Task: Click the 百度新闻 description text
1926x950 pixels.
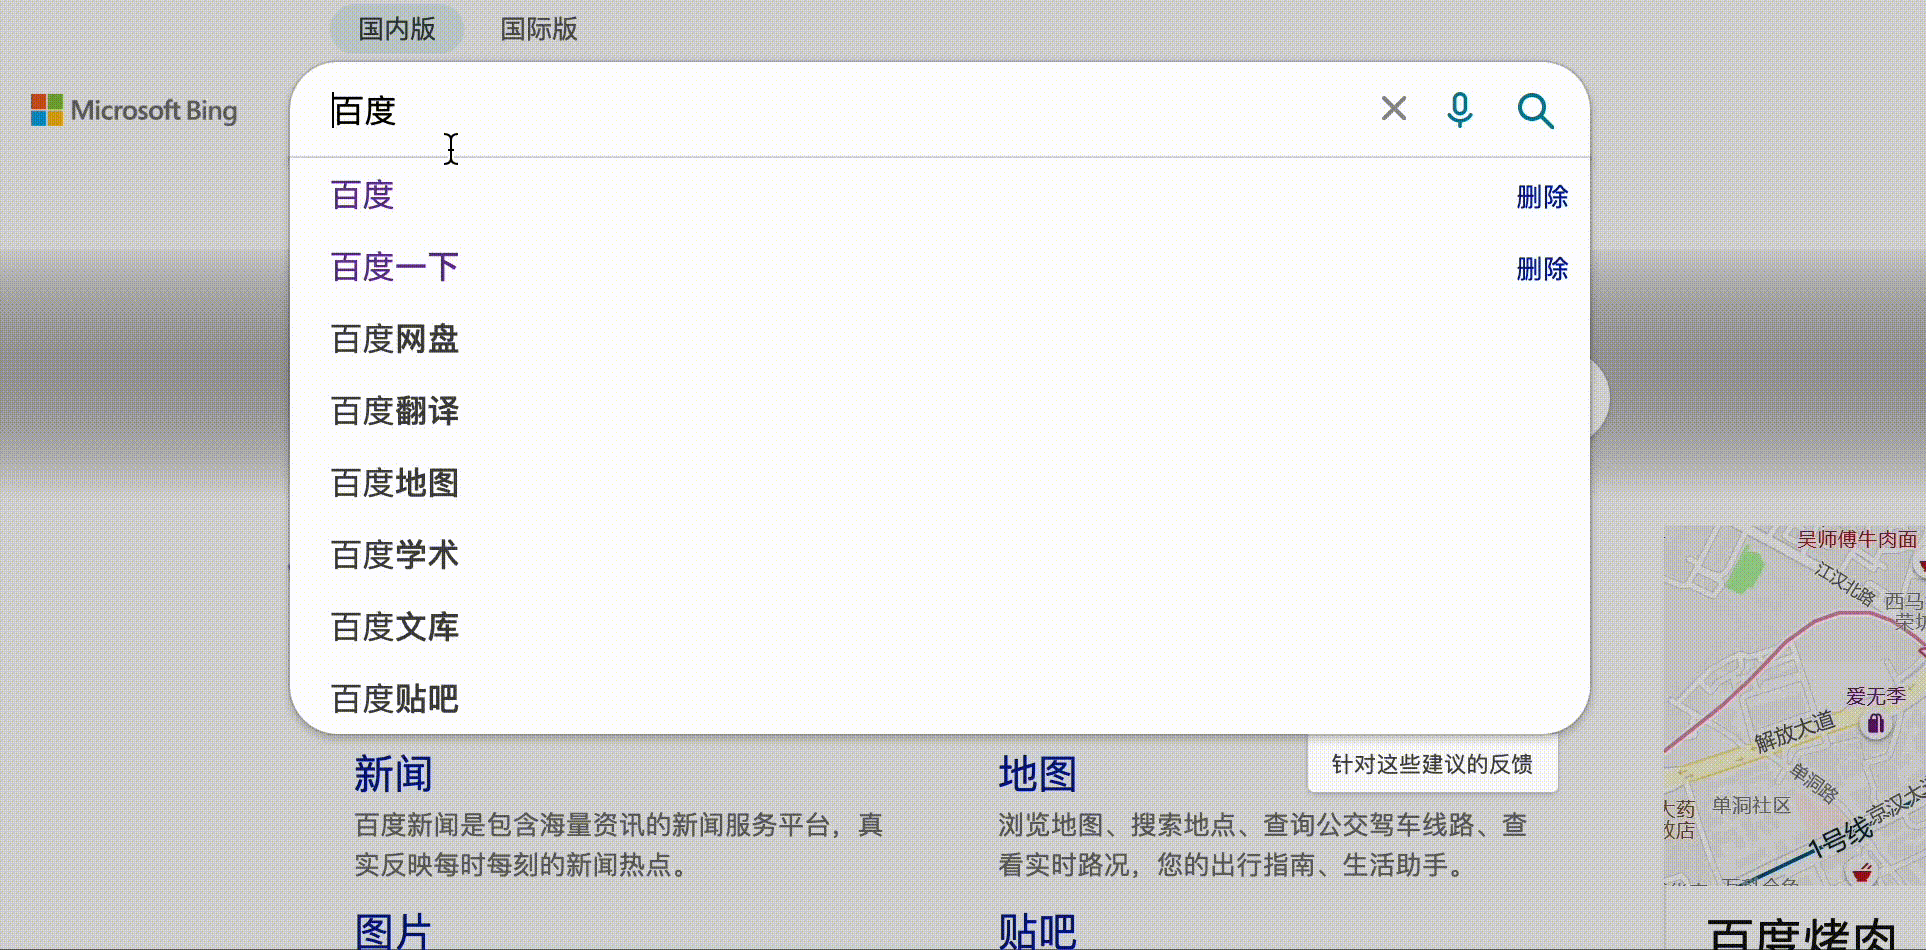Action: [x=619, y=845]
